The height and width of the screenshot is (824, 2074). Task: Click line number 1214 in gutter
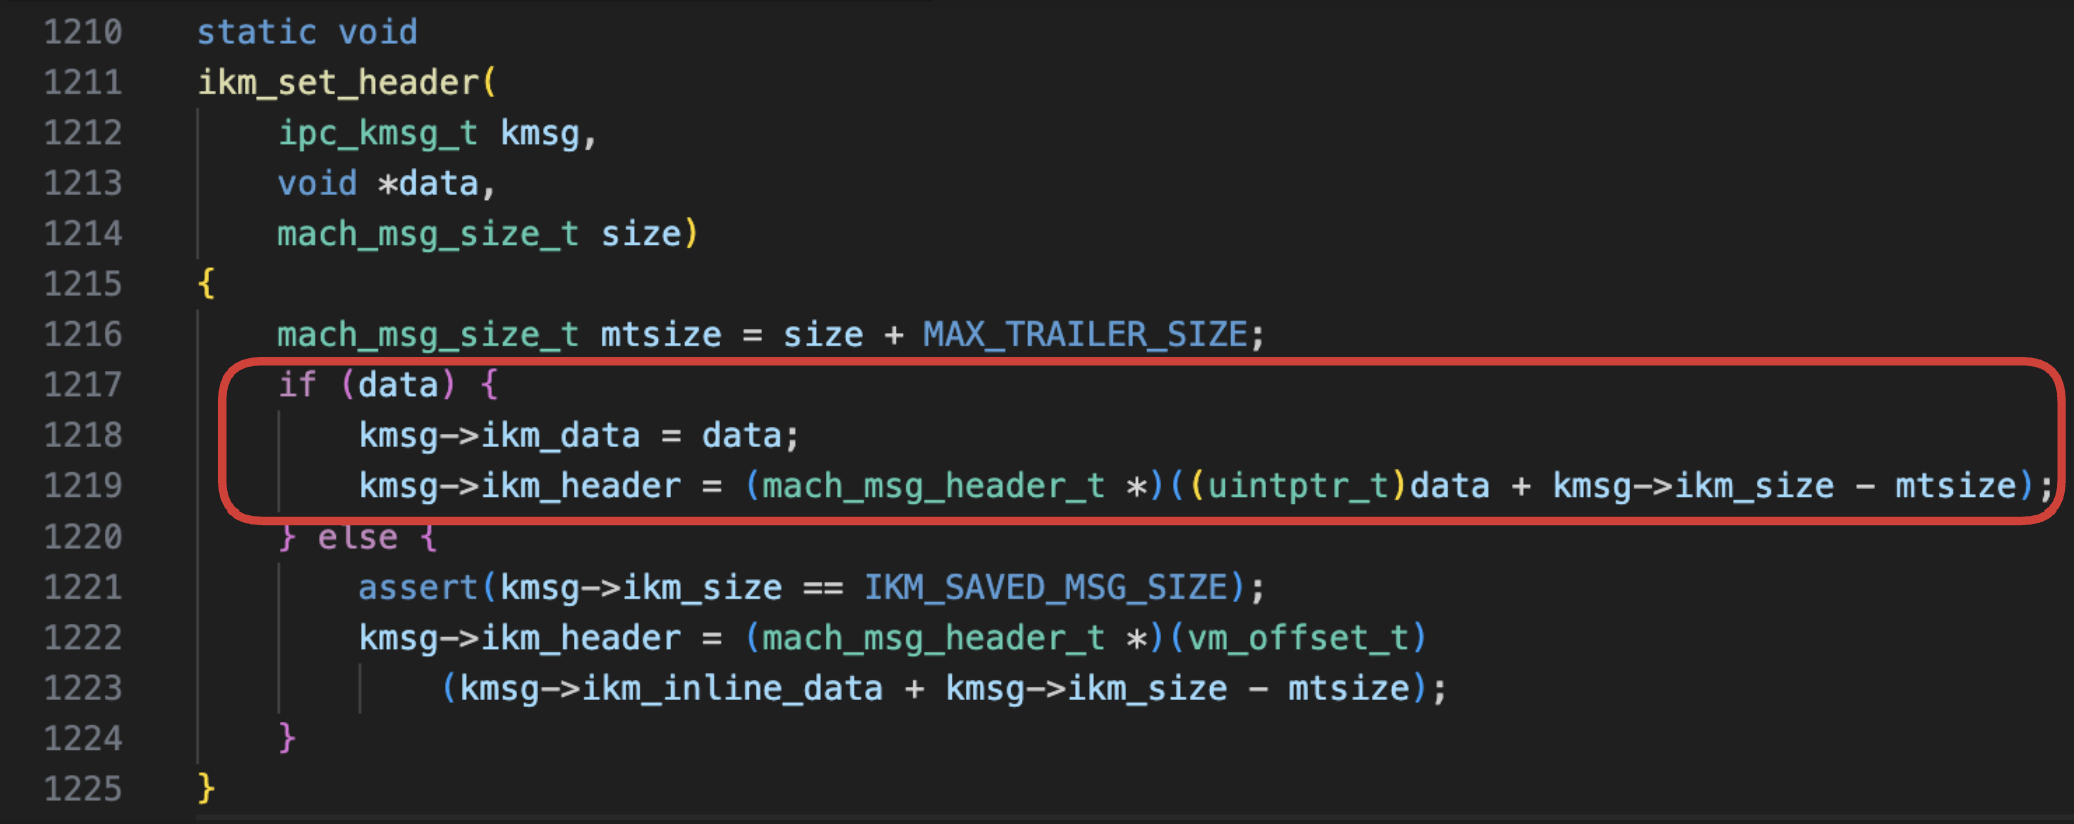83,234
